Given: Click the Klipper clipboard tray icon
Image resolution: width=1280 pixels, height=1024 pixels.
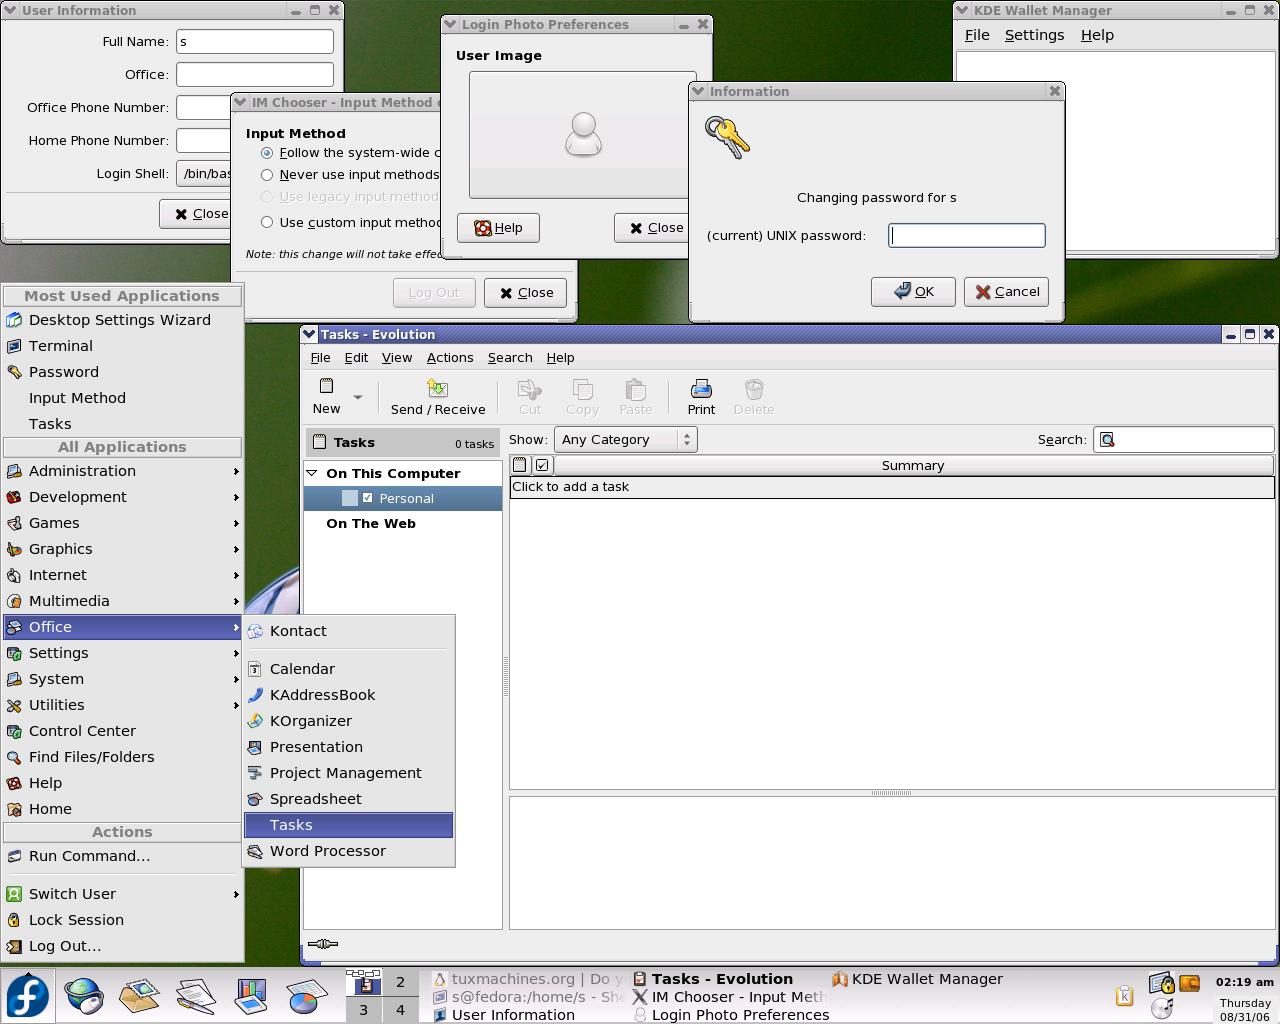Looking at the screenshot, I should pos(1124,995).
